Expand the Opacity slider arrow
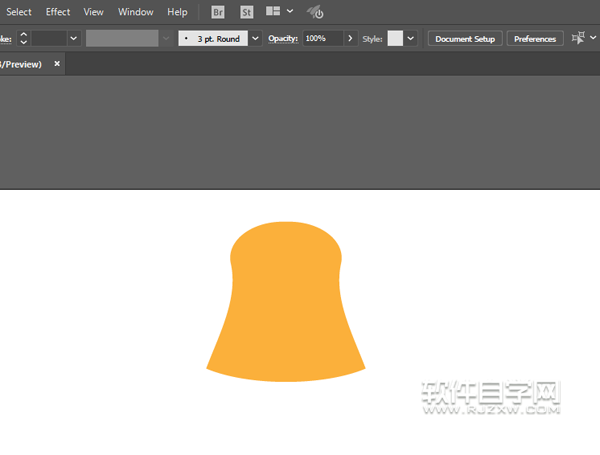The image size is (600, 455). coord(350,38)
